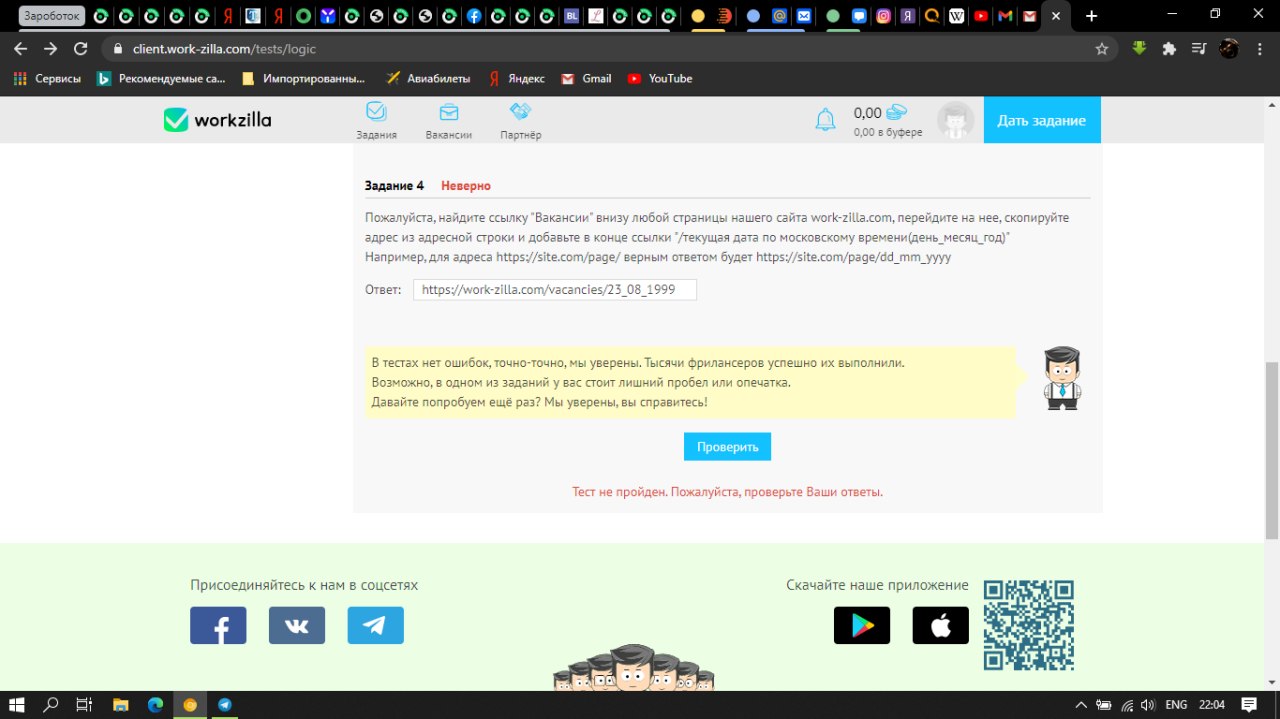Open the Chrome extensions puzzle menu
This screenshot has height=719, width=1280.
coord(1168,48)
